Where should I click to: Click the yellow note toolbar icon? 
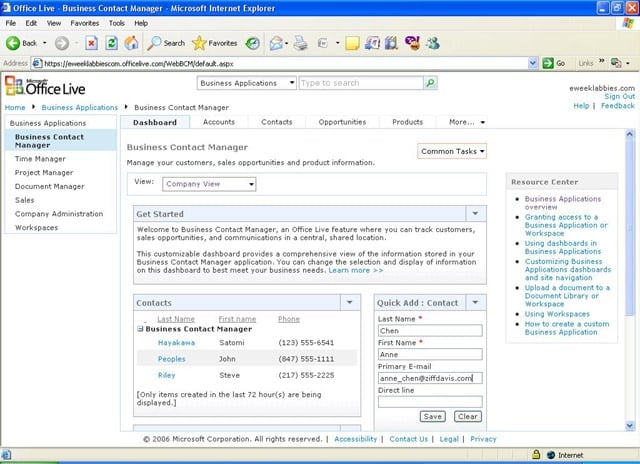(x=353, y=43)
